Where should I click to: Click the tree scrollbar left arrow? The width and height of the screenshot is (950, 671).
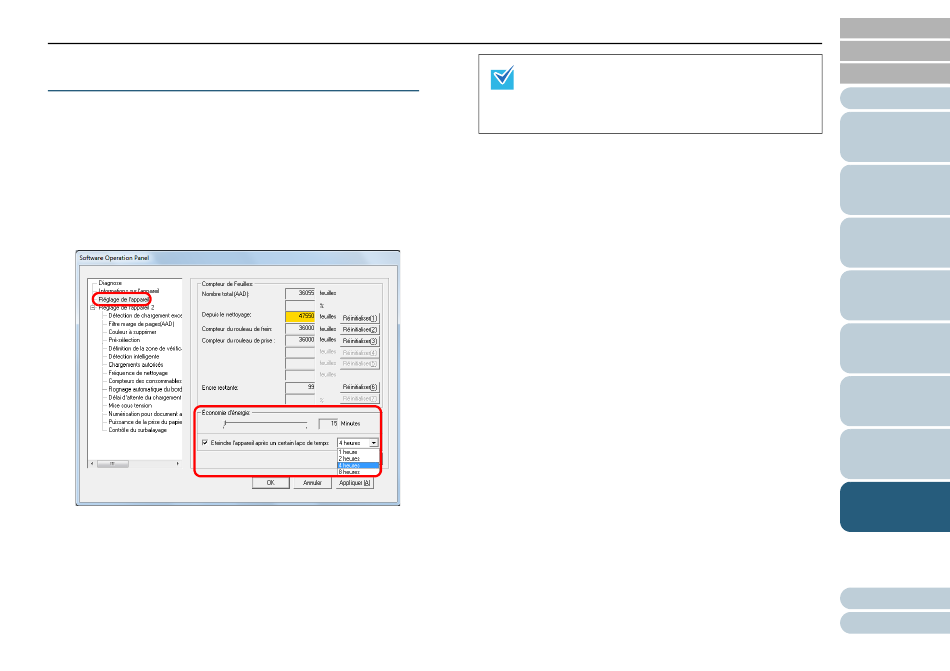92,464
